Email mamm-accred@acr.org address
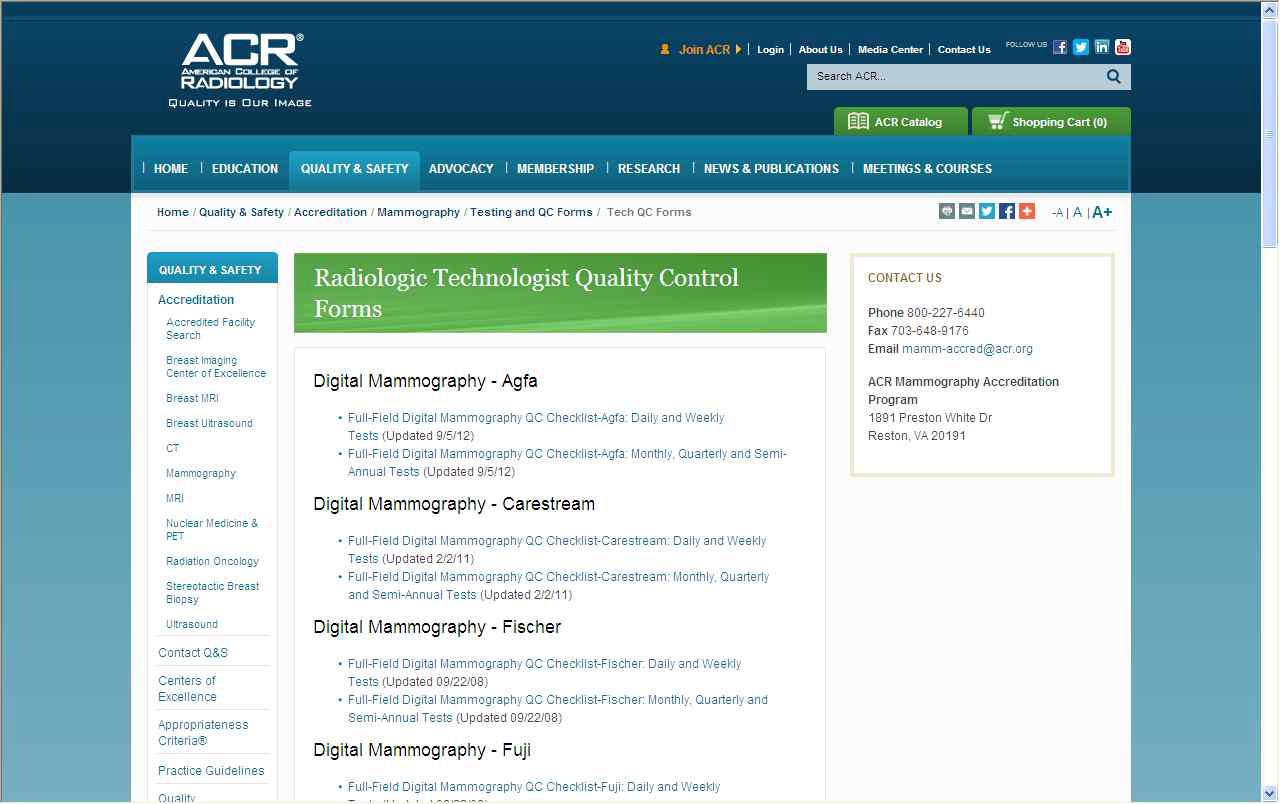 [x=967, y=349]
